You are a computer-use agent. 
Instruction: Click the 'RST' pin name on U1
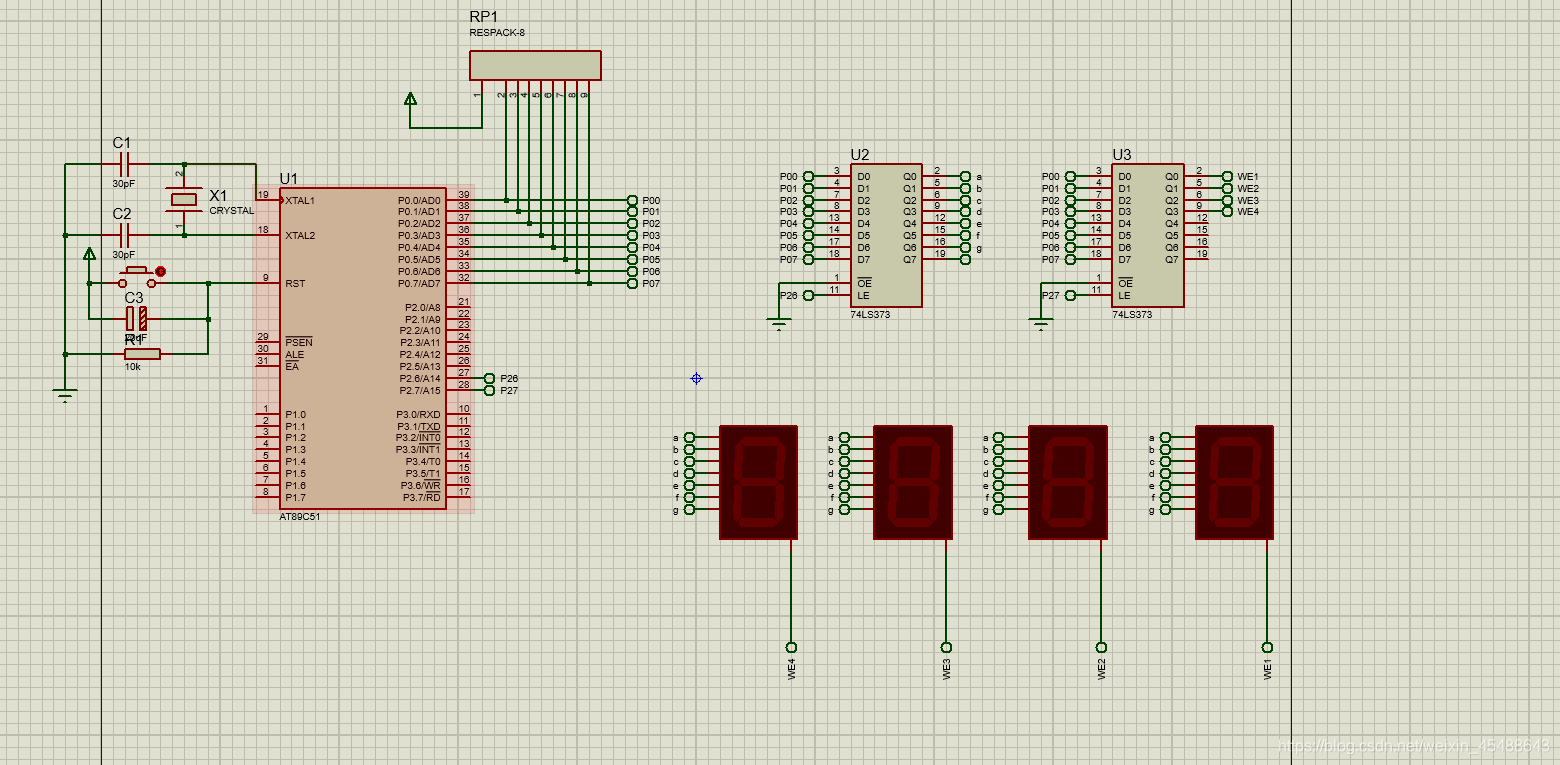coord(295,284)
